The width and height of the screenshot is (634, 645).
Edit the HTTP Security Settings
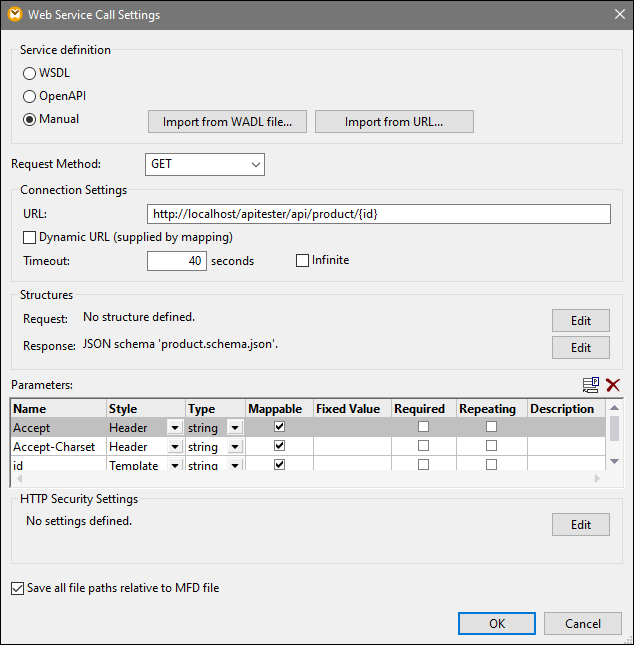pyautogui.click(x=580, y=525)
